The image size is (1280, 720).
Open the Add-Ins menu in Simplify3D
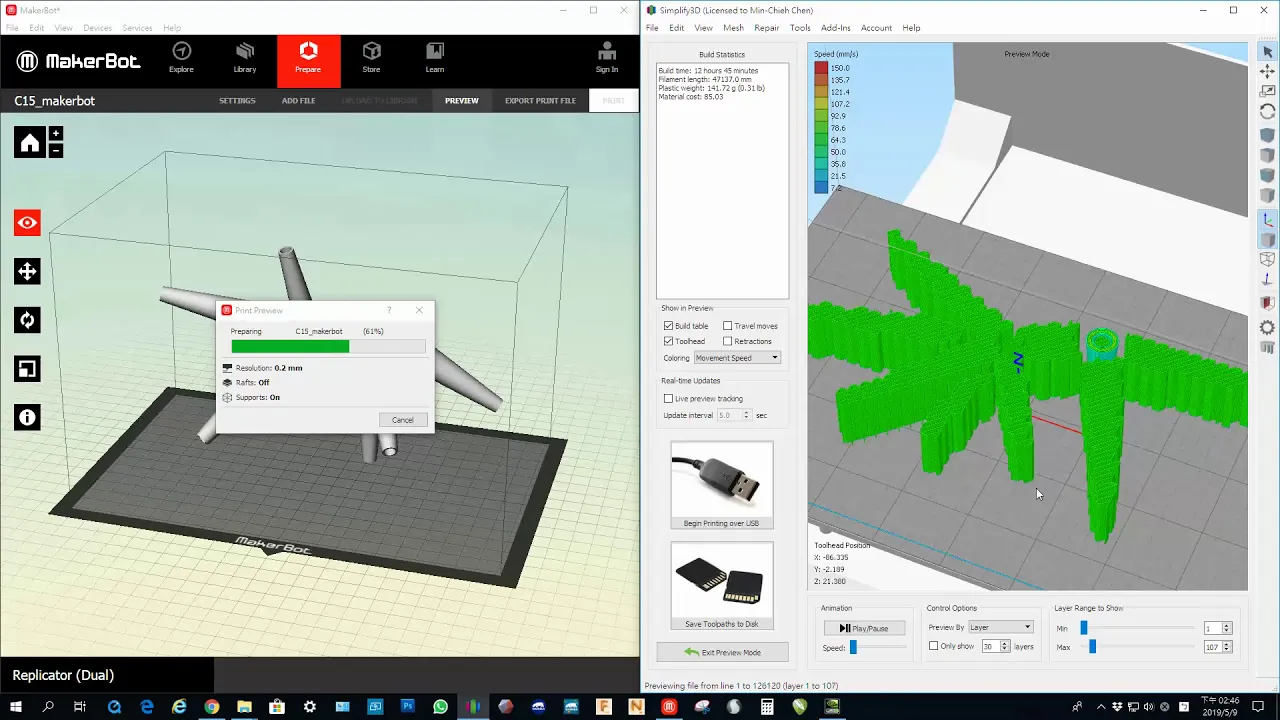click(835, 28)
